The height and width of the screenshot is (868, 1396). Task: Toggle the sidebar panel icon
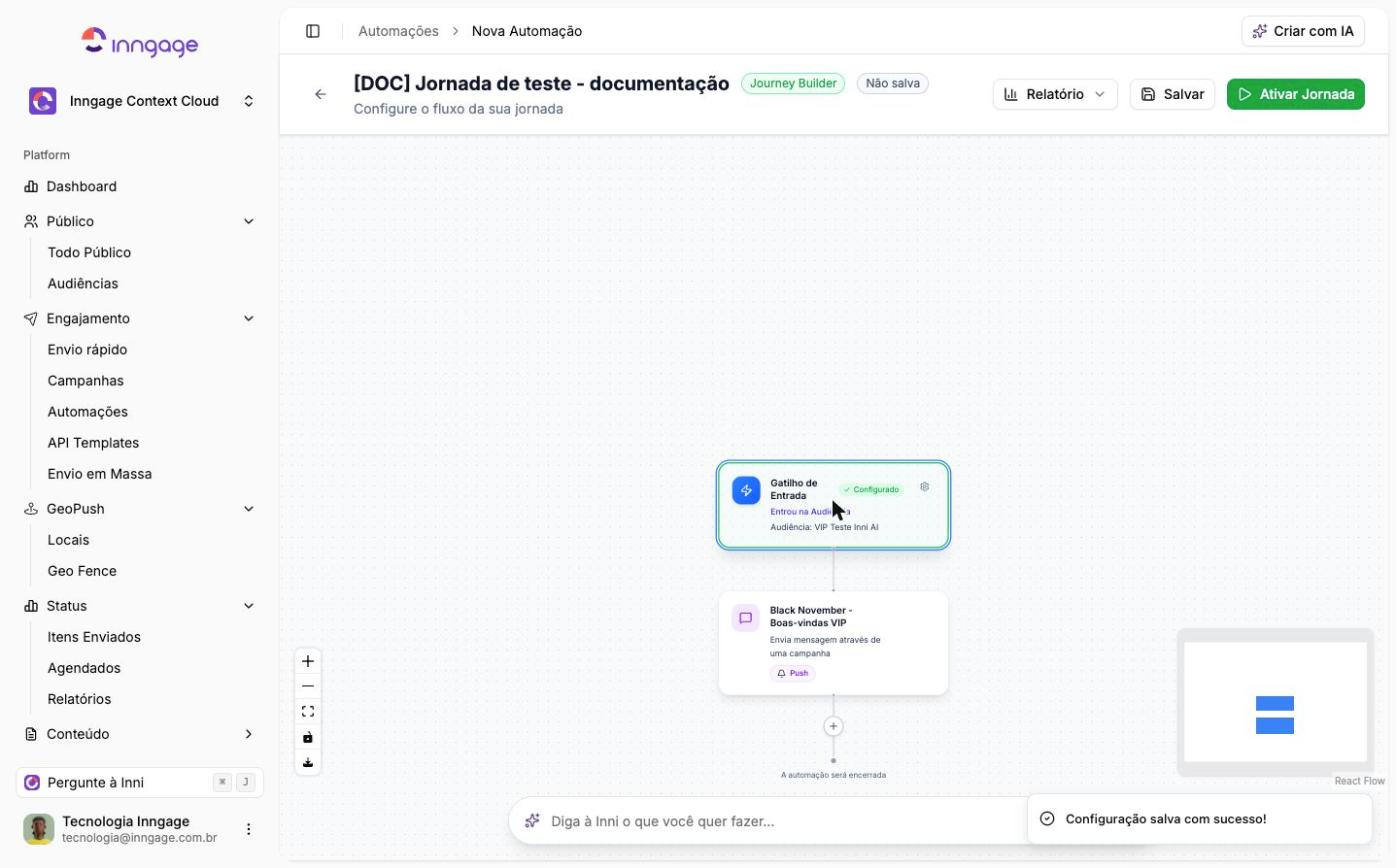click(x=313, y=31)
